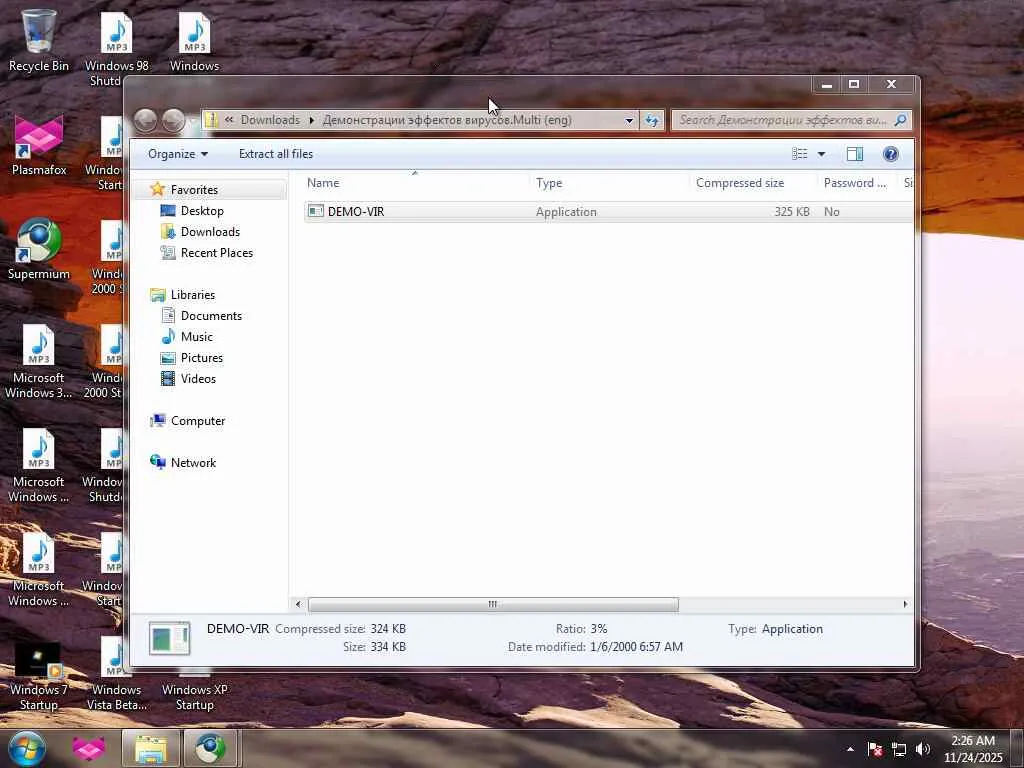The image size is (1024, 768).
Task: Open the view options dropdown arrow
Action: (x=821, y=154)
